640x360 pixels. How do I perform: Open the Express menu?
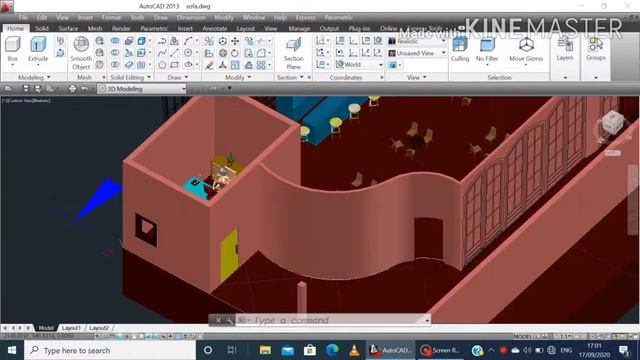[305, 18]
